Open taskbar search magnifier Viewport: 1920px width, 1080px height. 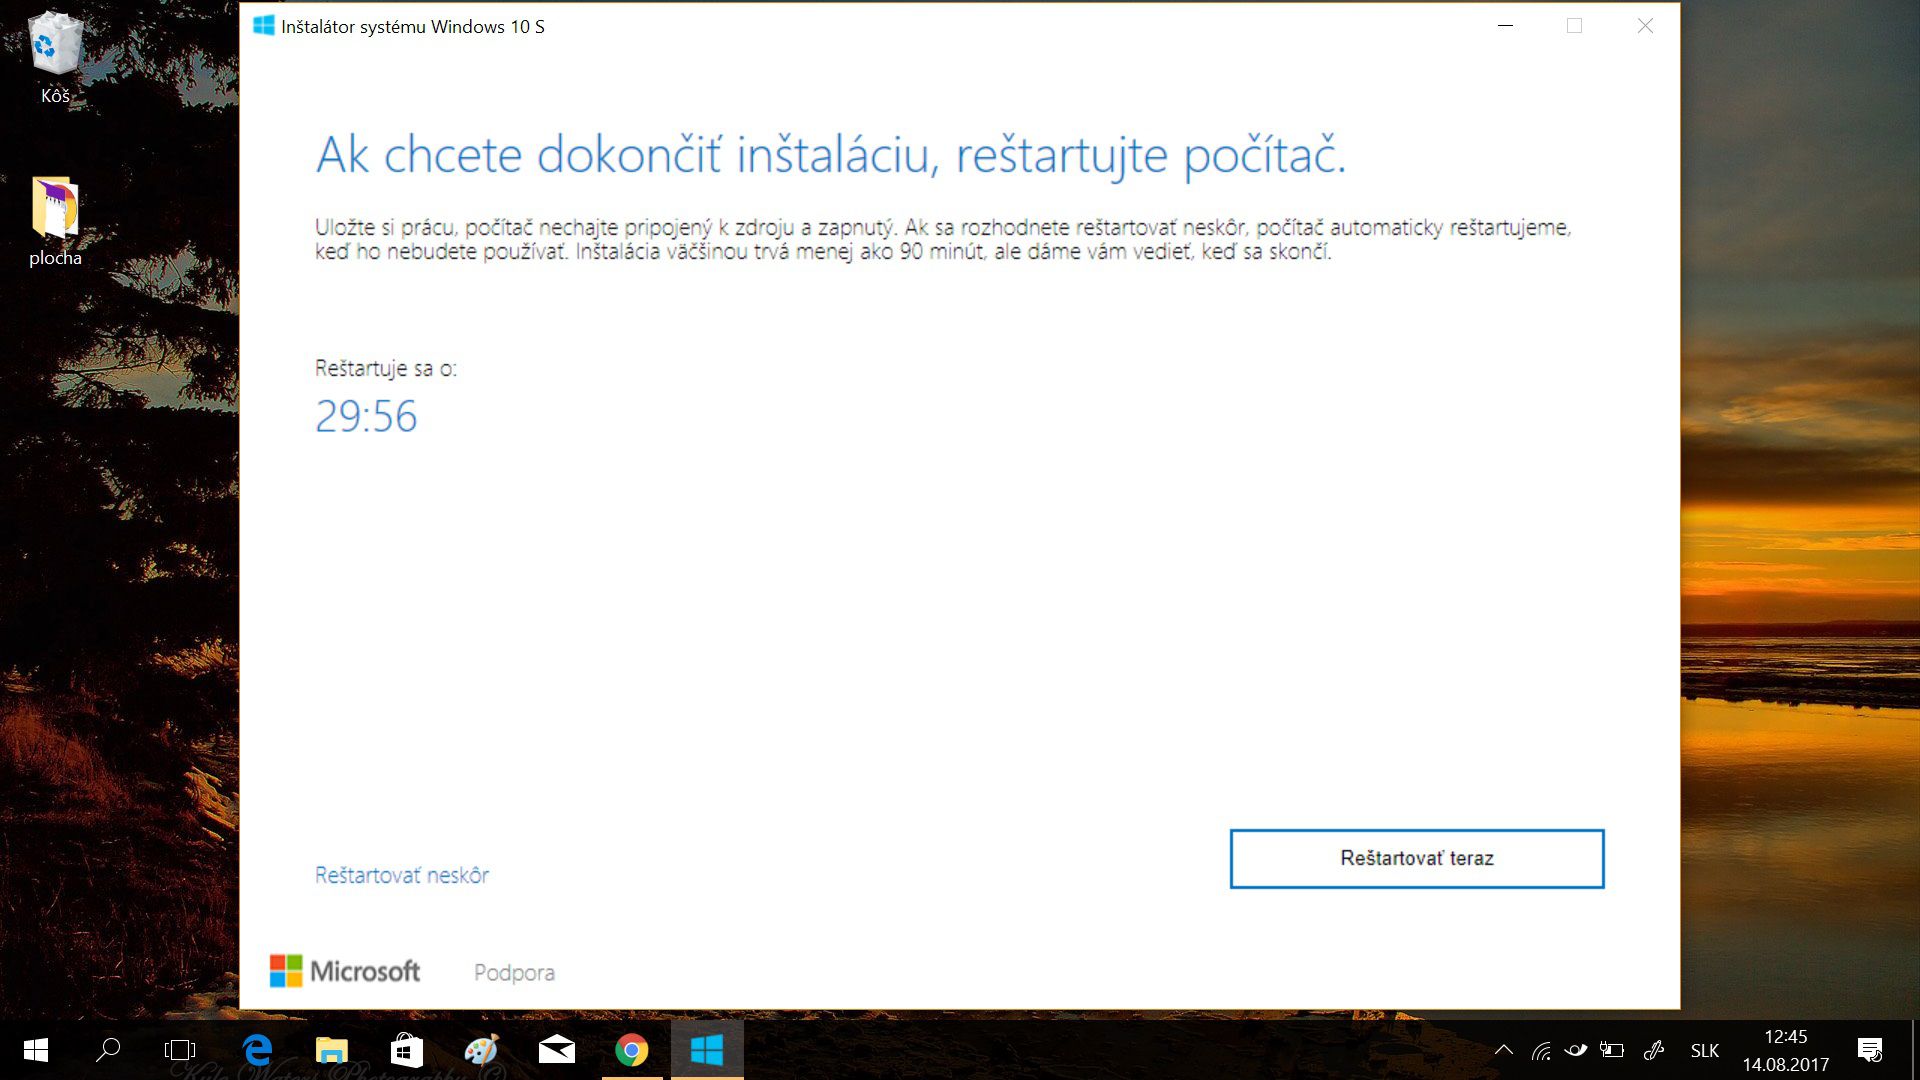(108, 1050)
